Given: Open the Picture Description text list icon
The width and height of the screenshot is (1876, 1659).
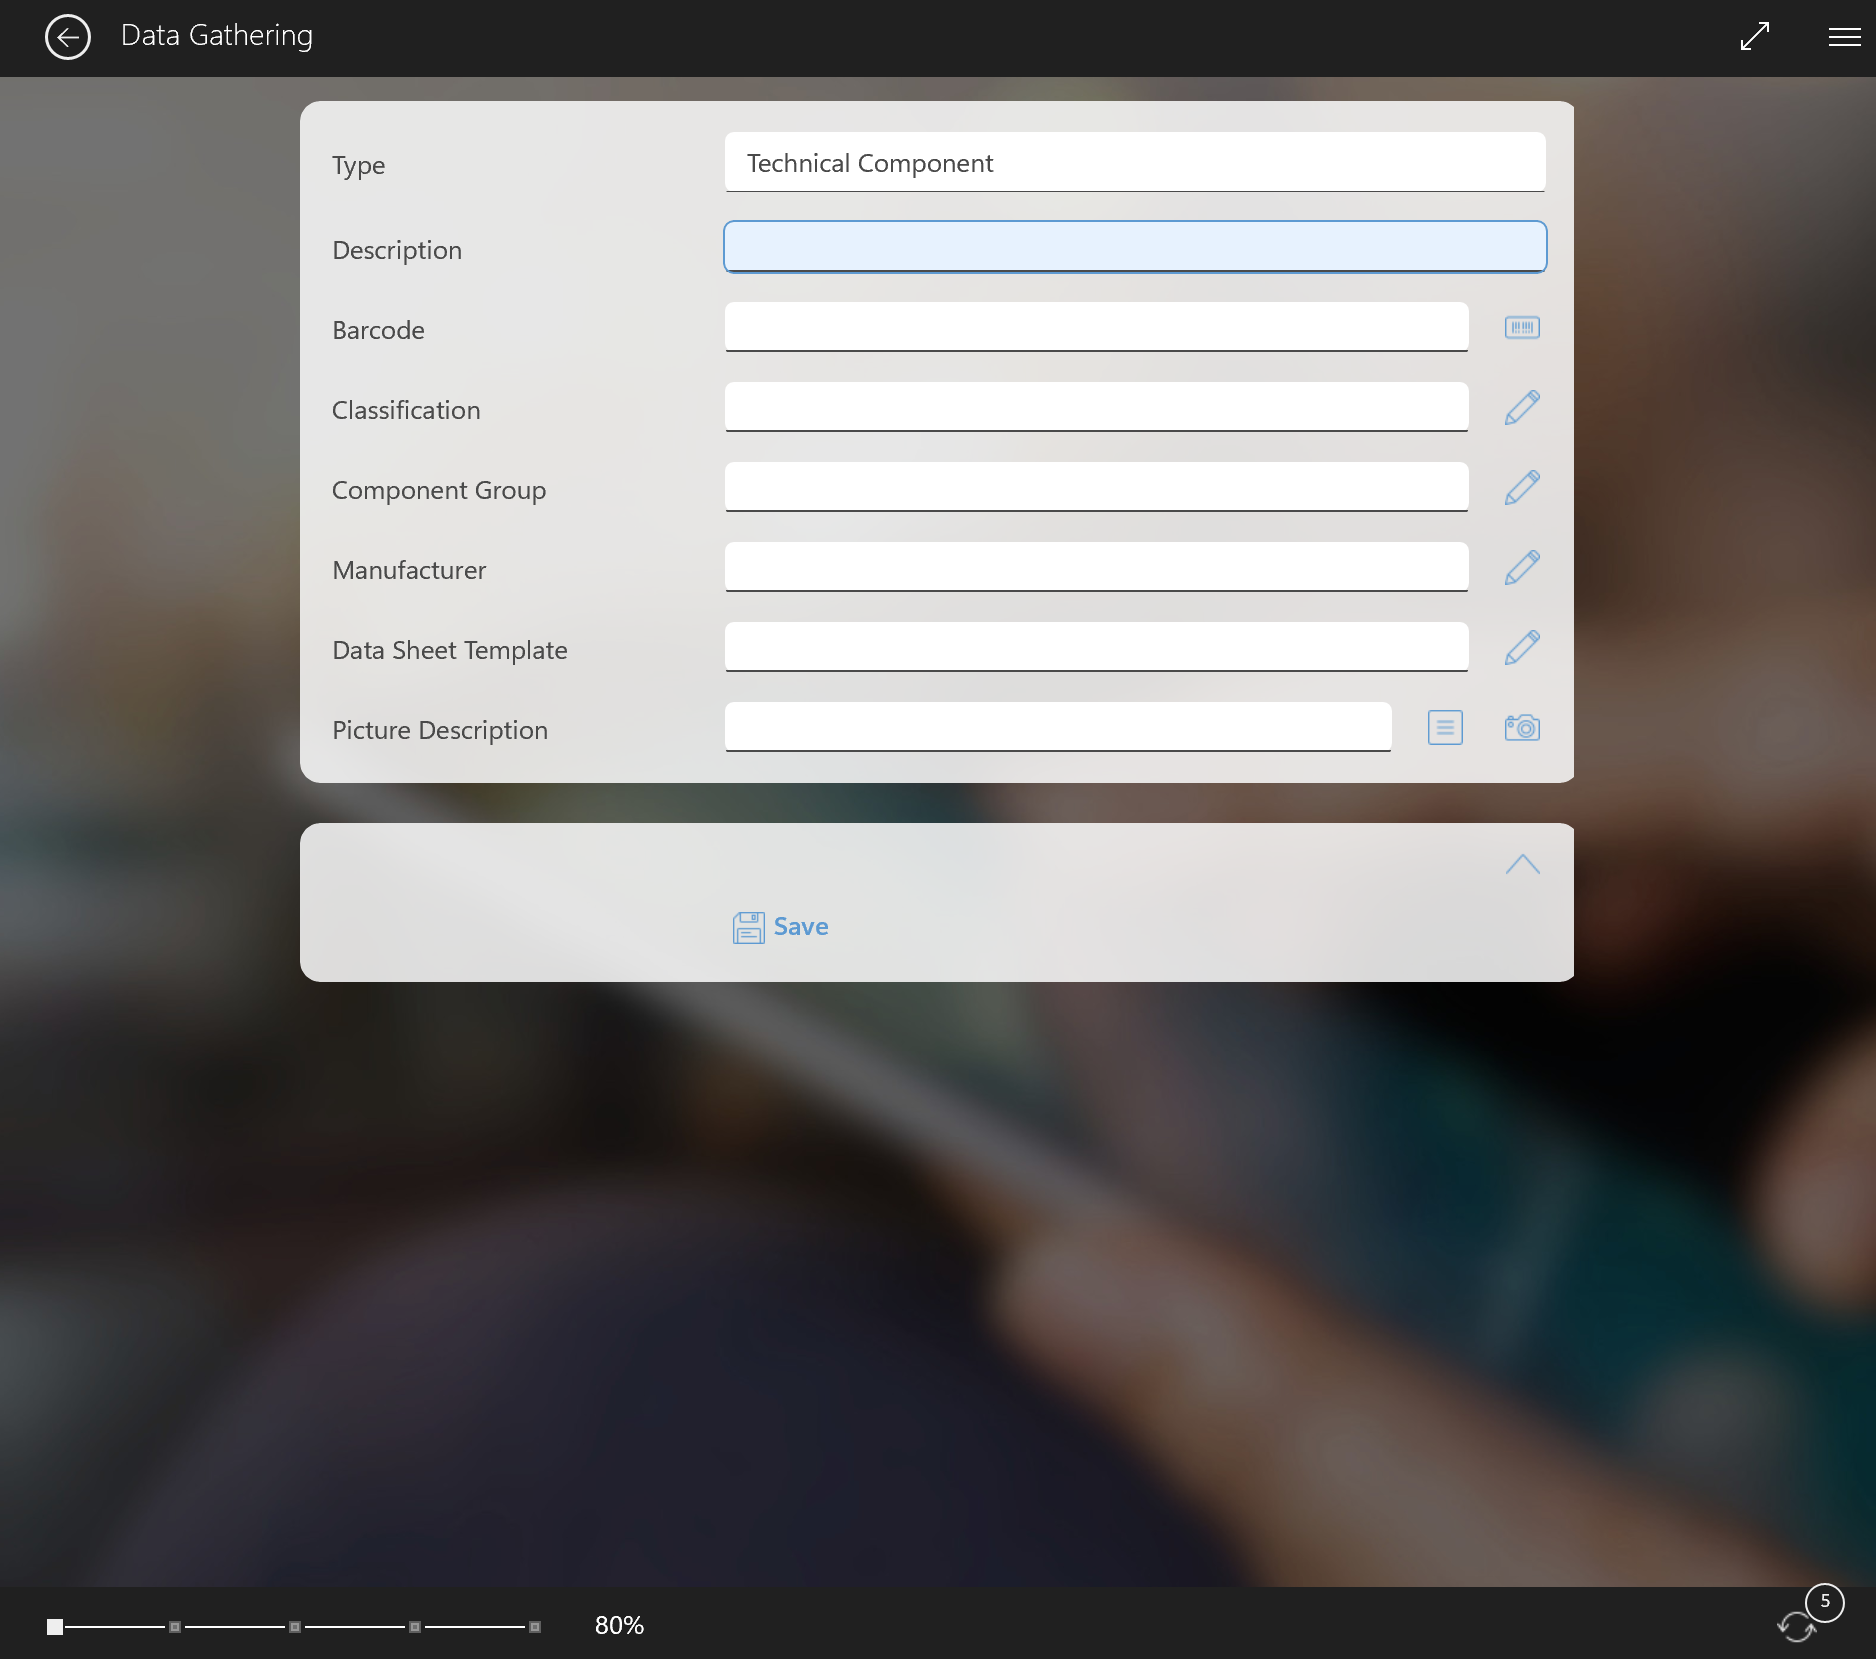Looking at the screenshot, I should [x=1445, y=728].
